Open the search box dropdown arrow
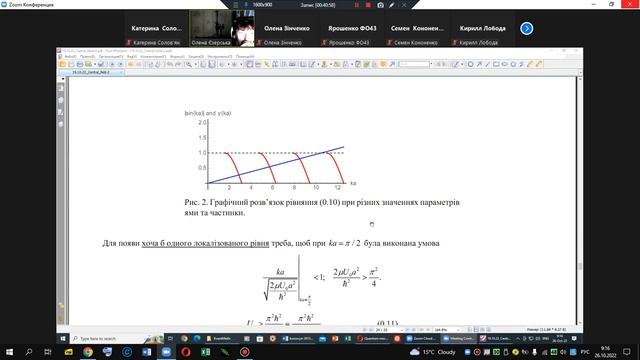Image resolution: width=640 pixels, height=360 pixels. (x=431, y=64)
